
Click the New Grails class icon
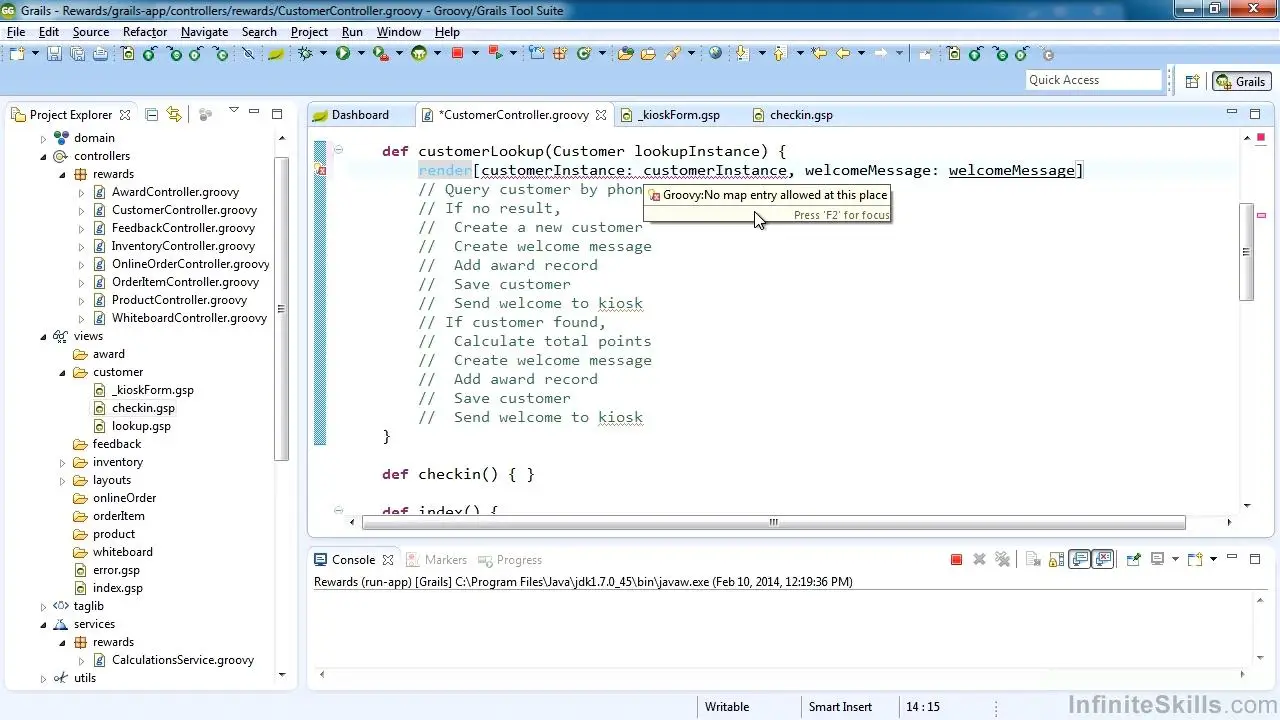coord(583,54)
